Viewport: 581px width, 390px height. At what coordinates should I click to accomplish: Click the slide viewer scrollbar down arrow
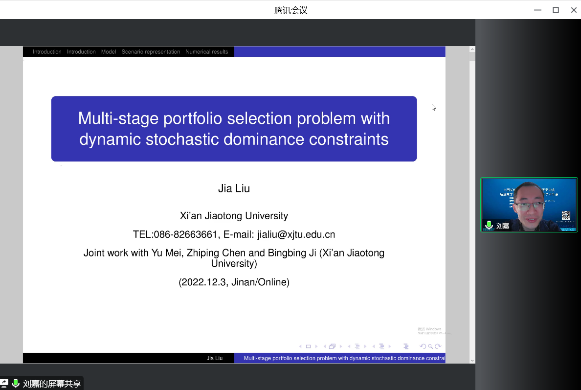tap(472, 360)
